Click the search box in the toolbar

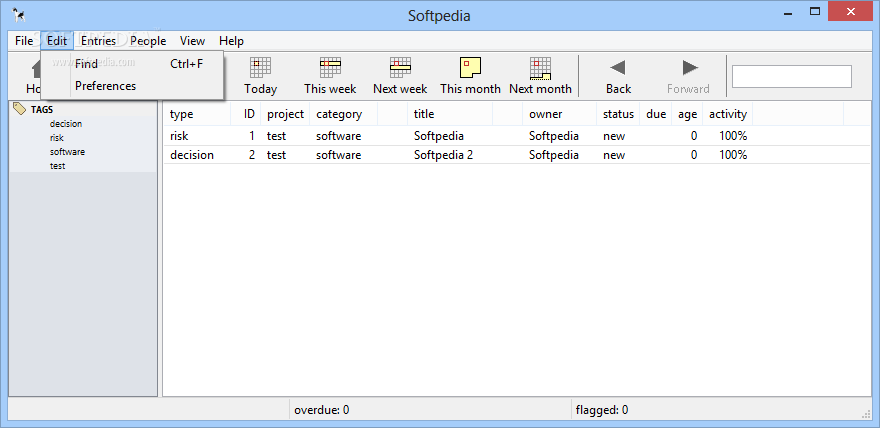(x=791, y=76)
